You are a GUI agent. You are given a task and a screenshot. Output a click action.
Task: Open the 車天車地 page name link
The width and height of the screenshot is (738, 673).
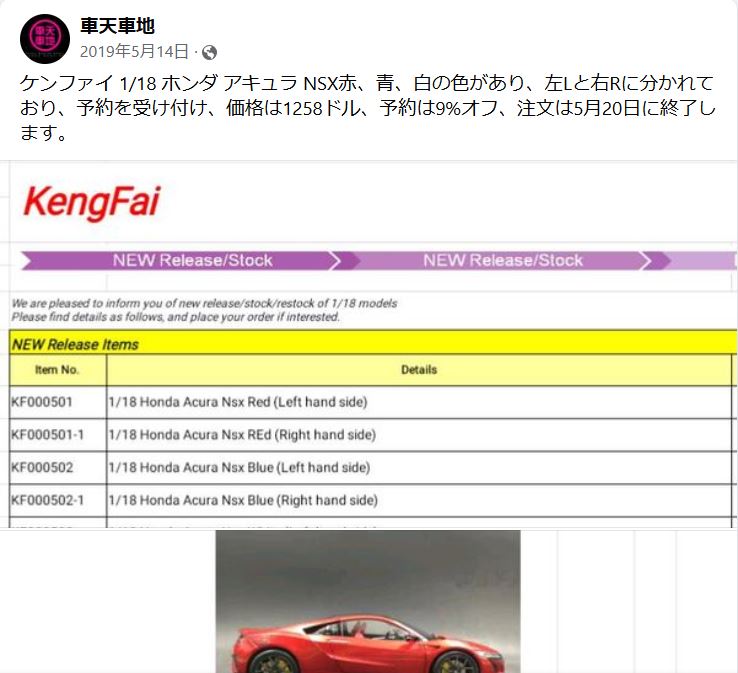point(117,26)
